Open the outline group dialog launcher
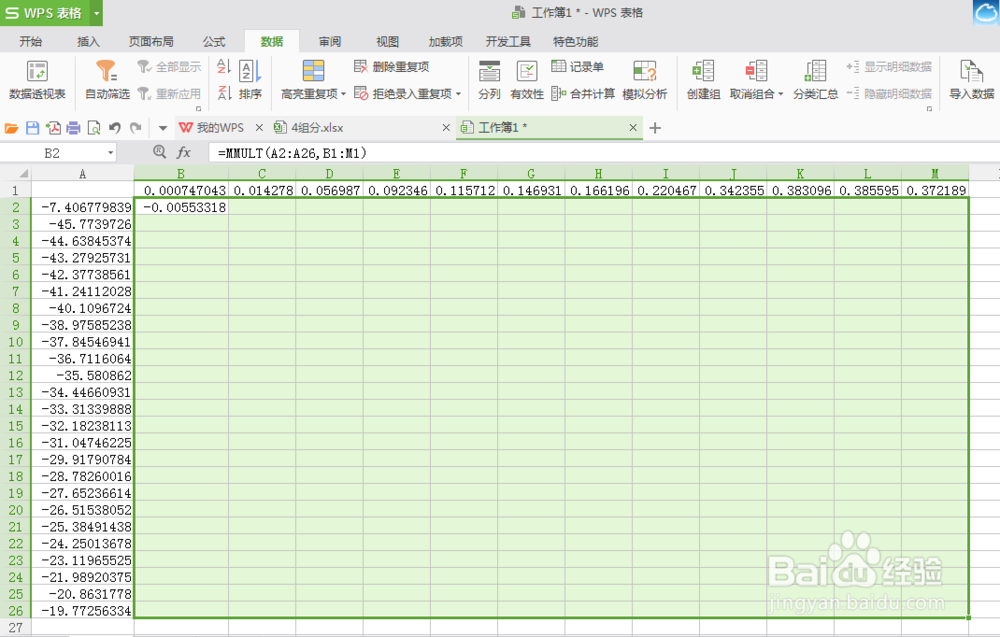This screenshot has height=637, width=1000. pyautogui.click(x=929, y=109)
